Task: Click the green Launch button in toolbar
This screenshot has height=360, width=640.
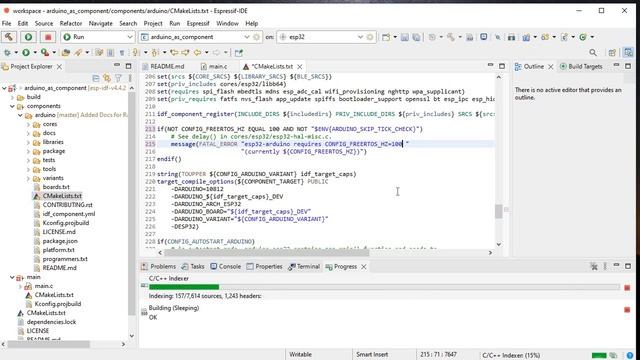Action: pos(28,37)
